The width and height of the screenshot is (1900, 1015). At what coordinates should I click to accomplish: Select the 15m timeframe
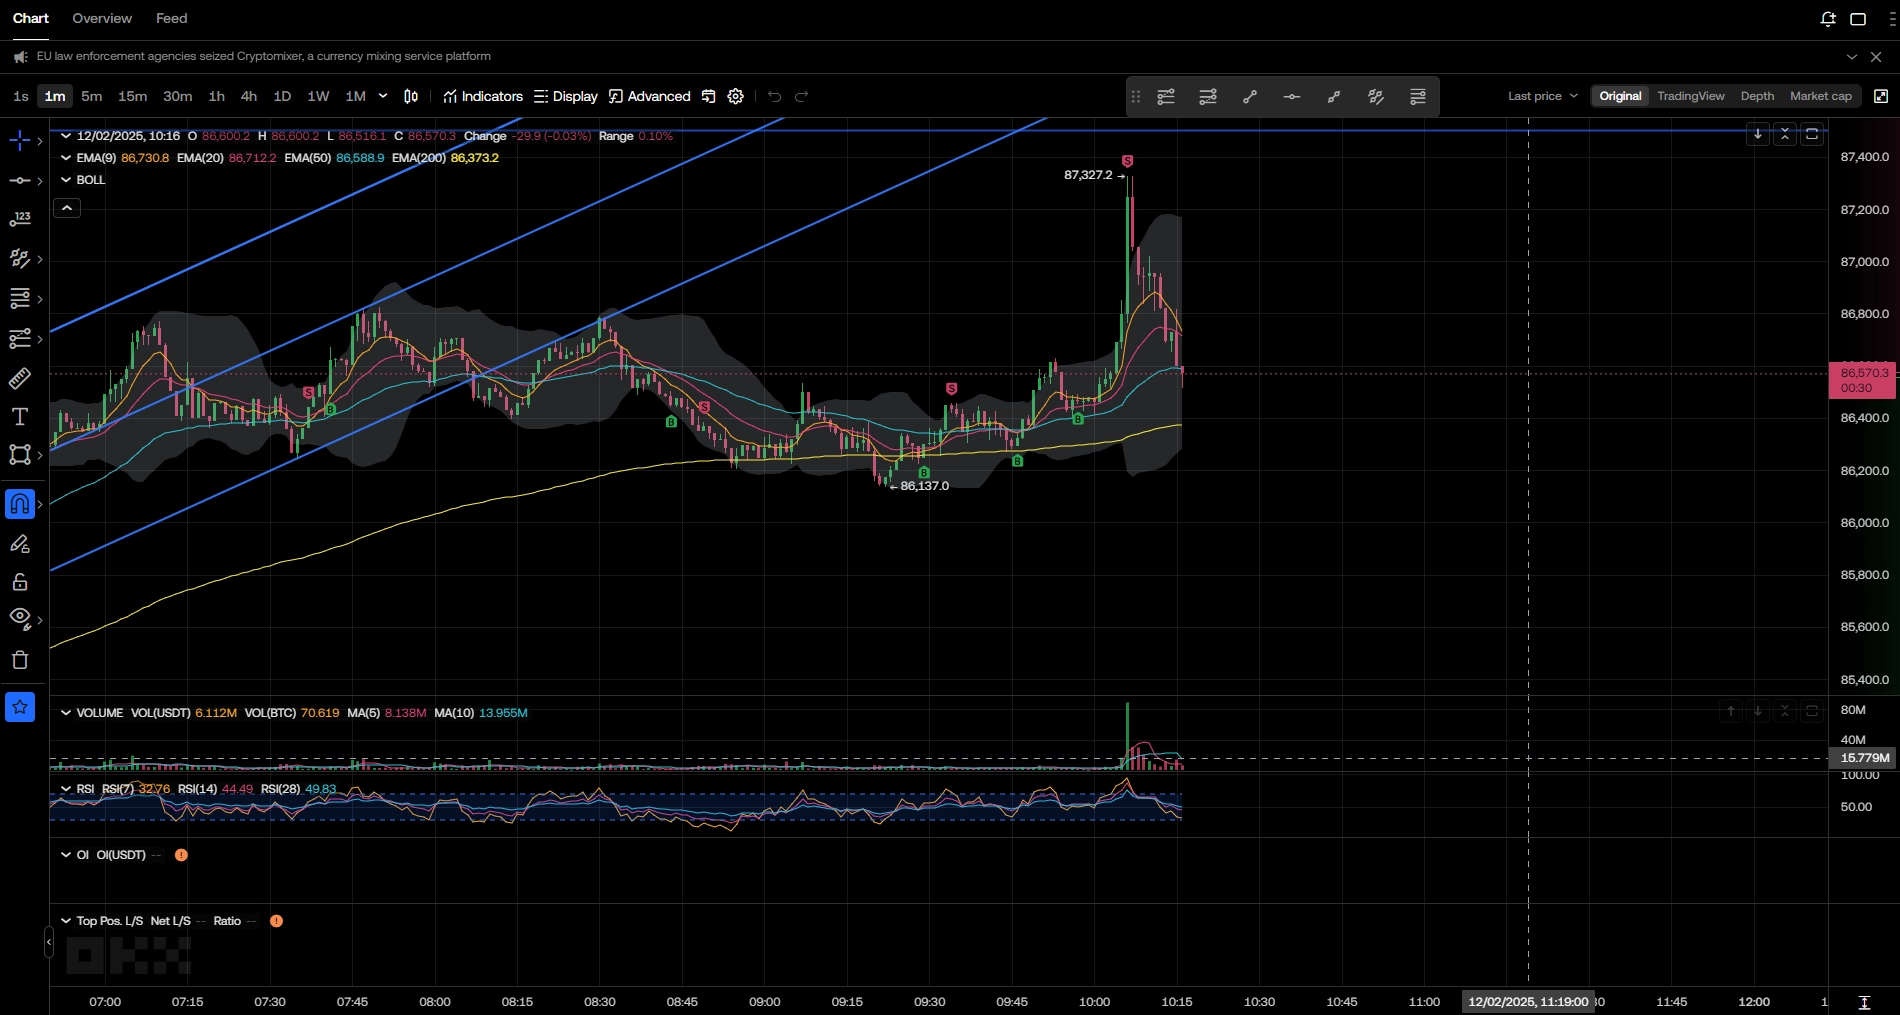point(132,96)
